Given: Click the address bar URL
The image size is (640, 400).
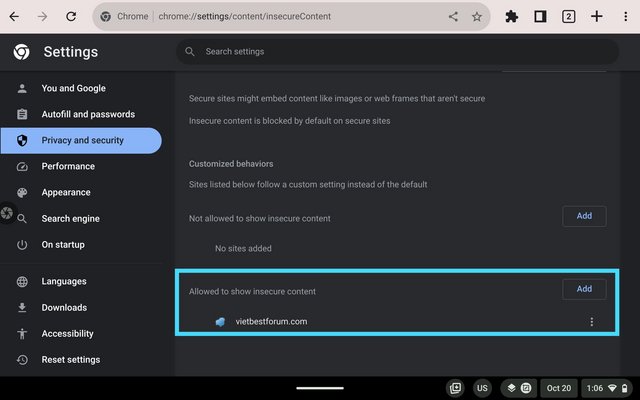Looking at the screenshot, I should click(244, 16).
